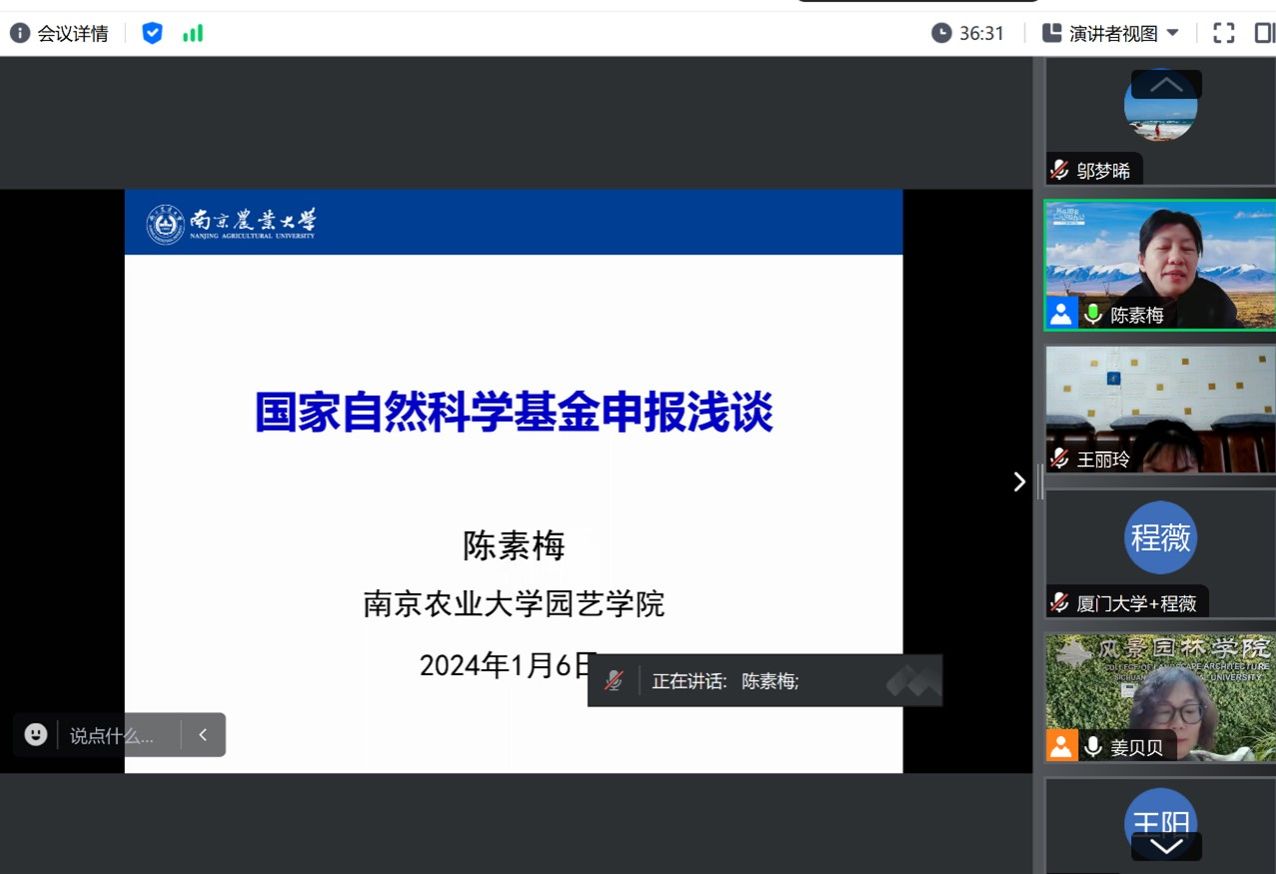Click the 程薇 round avatar tile
Screen dimensions: 1276x874
pos(1160,538)
